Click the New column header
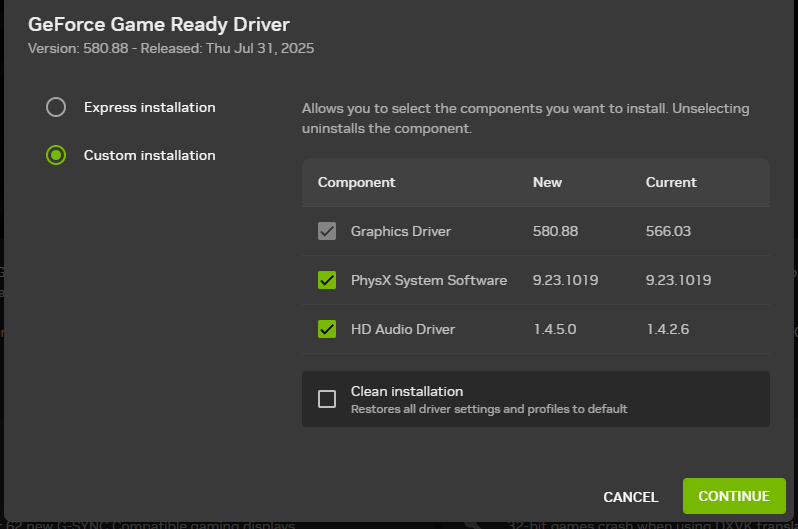 coord(547,182)
